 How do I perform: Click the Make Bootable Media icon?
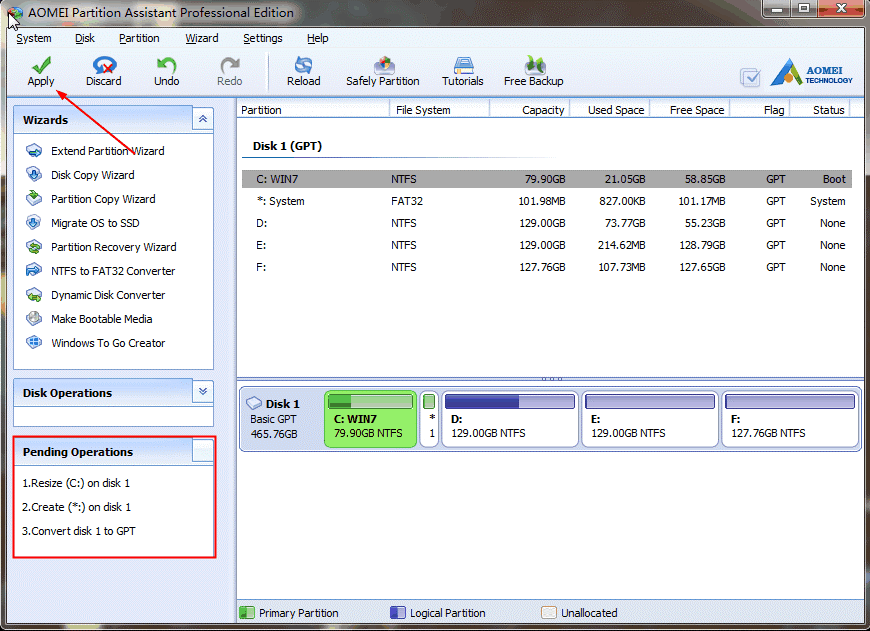[34, 319]
